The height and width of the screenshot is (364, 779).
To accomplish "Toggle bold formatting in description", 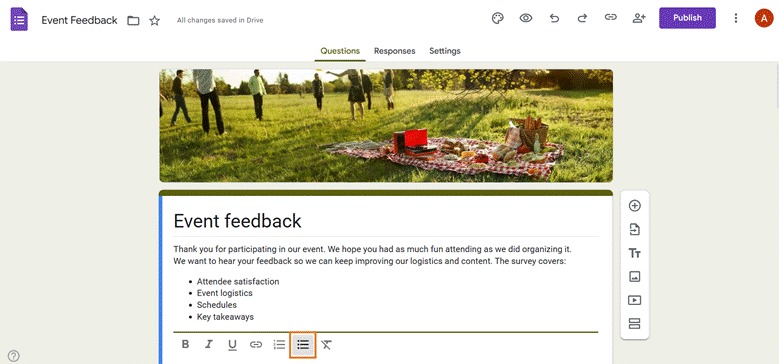I will pyautogui.click(x=185, y=344).
